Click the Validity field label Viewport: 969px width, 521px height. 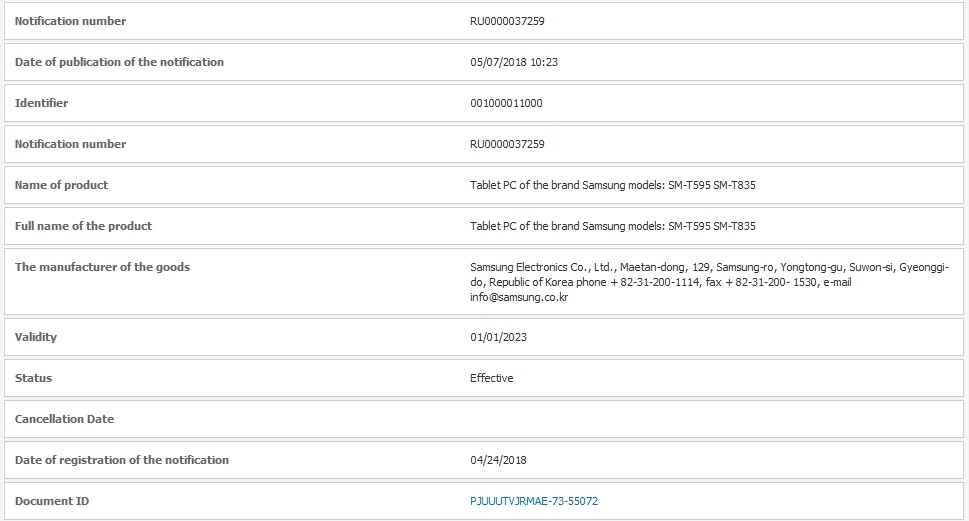pyautogui.click(x=36, y=337)
